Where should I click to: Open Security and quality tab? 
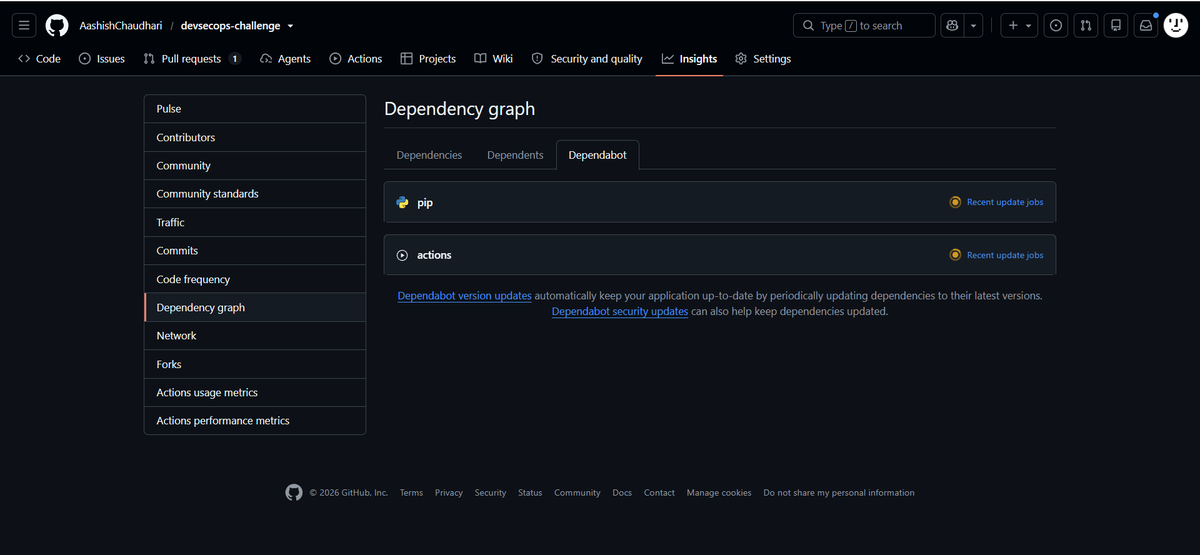pyautogui.click(x=587, y=59)
